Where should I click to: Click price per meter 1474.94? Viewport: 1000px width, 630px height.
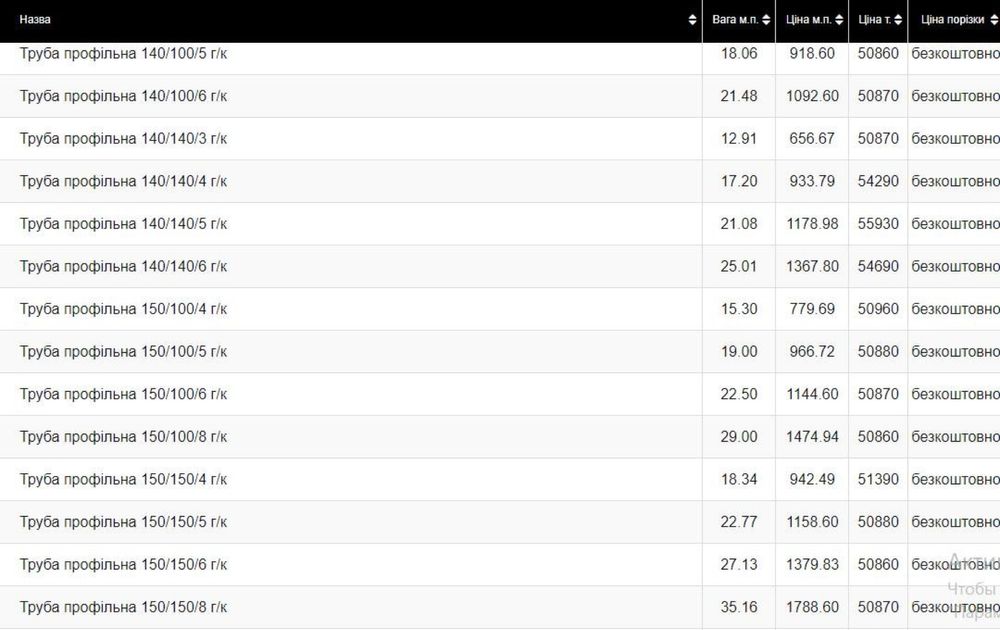click(812, 437)
